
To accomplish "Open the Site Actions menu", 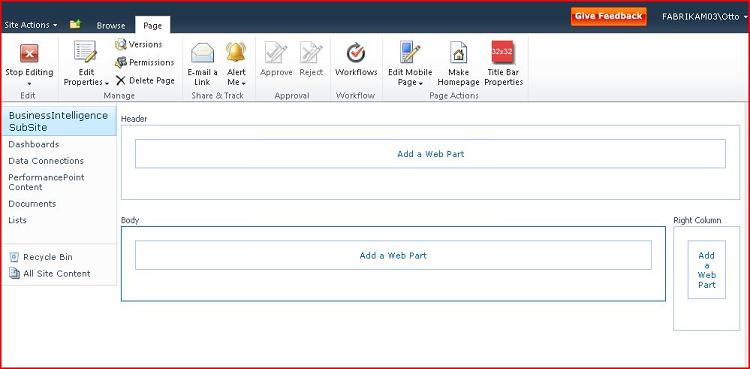I will [x=31, y=25].
